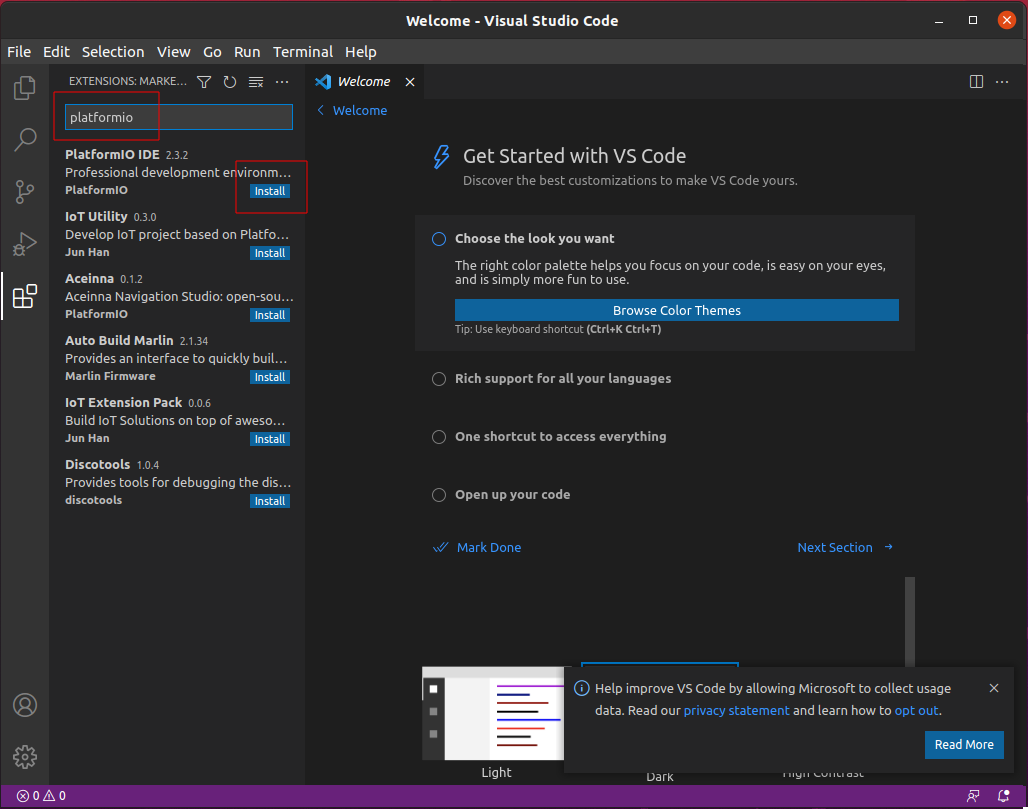
Task: Install the Aceinna extension
Action: [x=269, y=315]
